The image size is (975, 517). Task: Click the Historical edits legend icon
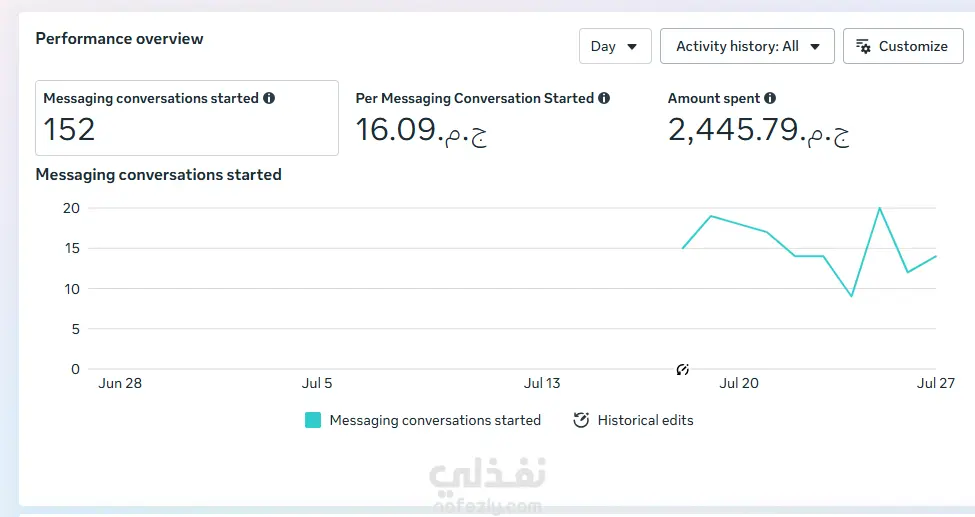click(581, 420)
